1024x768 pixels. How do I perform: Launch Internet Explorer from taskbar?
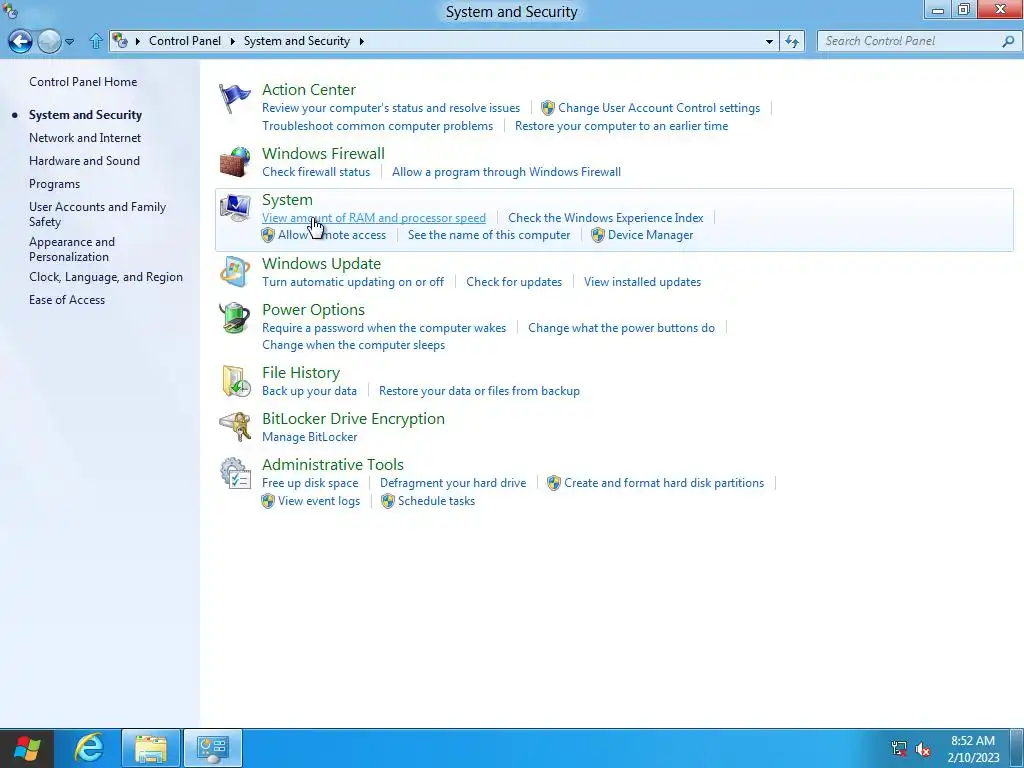click(89, 748)
